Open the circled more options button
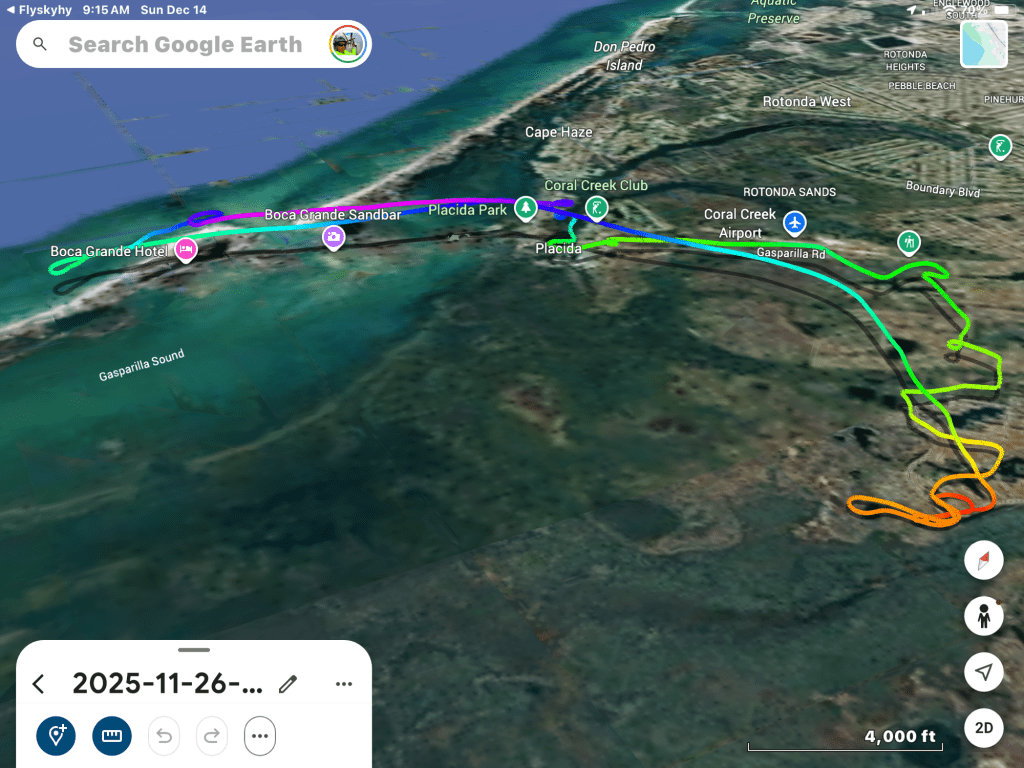 pos(260,736)
